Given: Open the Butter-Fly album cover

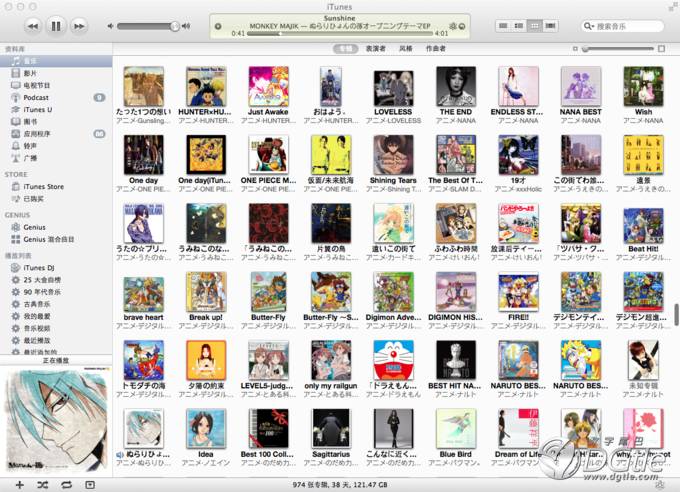Looking at the screenshot, I should pyautogui.click(x=268, y=292).
